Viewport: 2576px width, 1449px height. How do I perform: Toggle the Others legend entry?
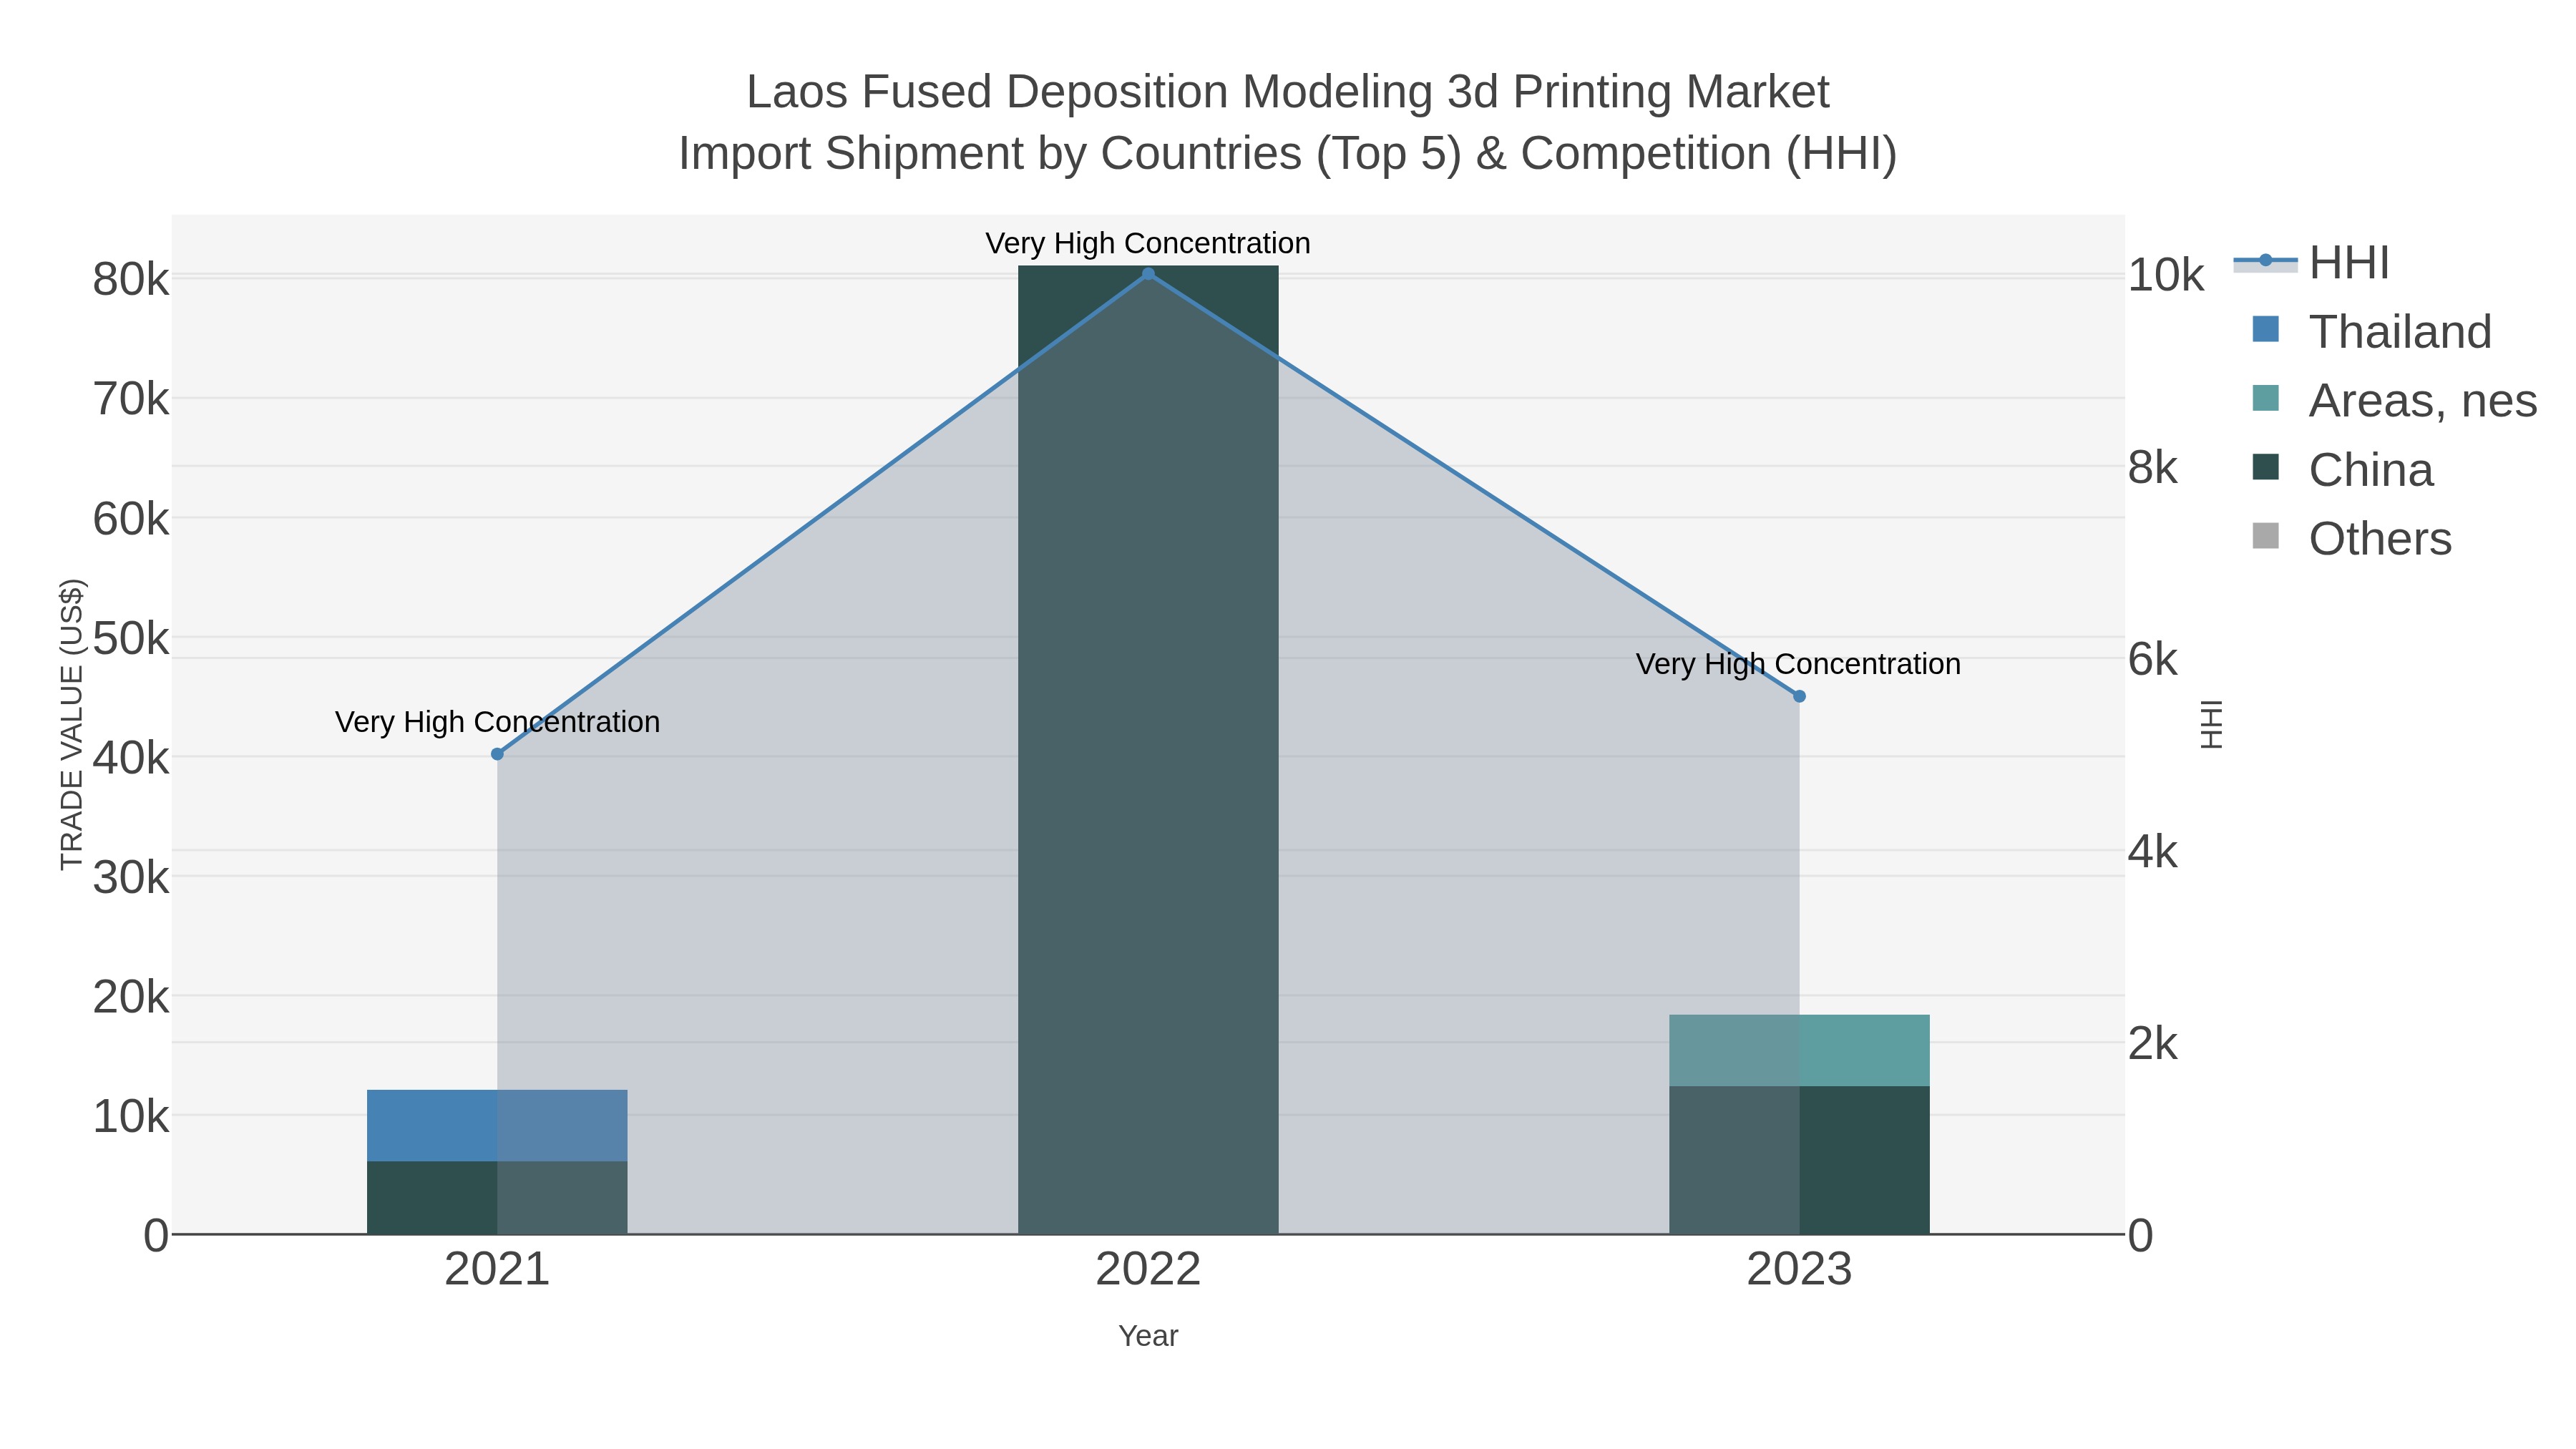coord(2351,539)
